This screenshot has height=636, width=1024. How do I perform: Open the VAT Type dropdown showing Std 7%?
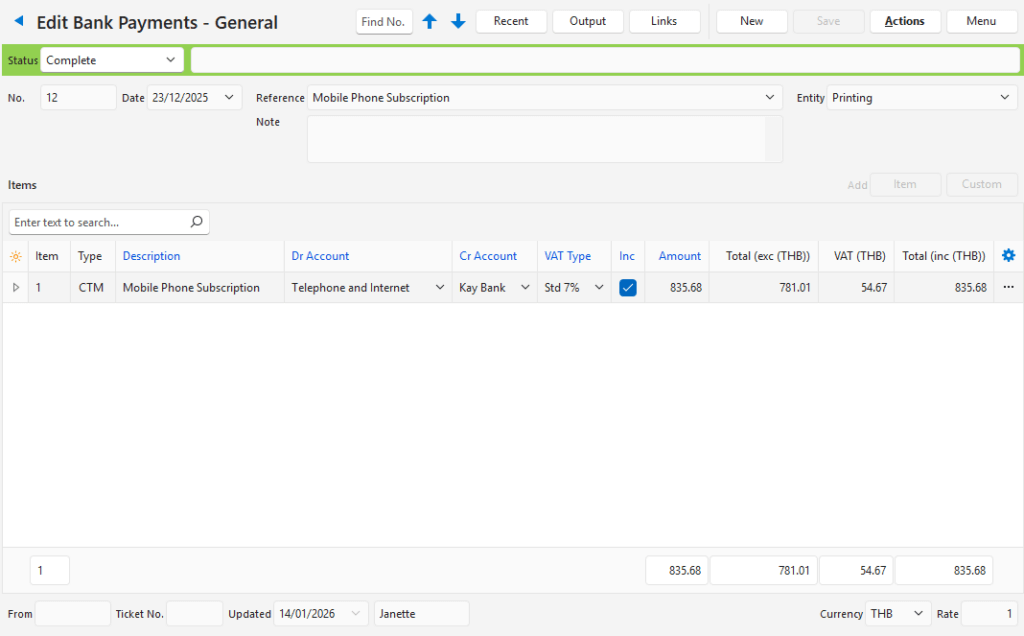click(597, 287)
